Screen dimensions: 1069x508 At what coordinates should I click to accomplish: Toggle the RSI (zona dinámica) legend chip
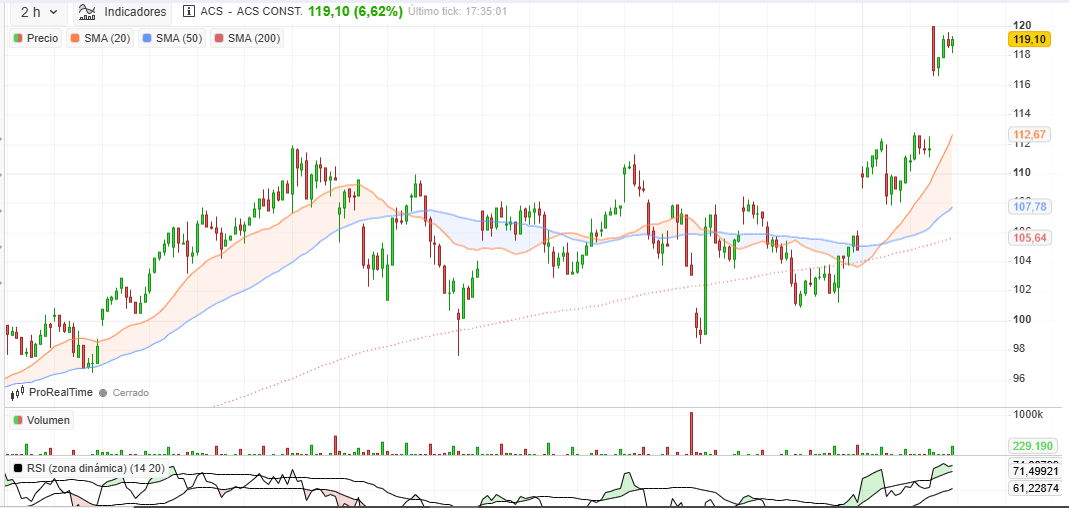point(89,468)
